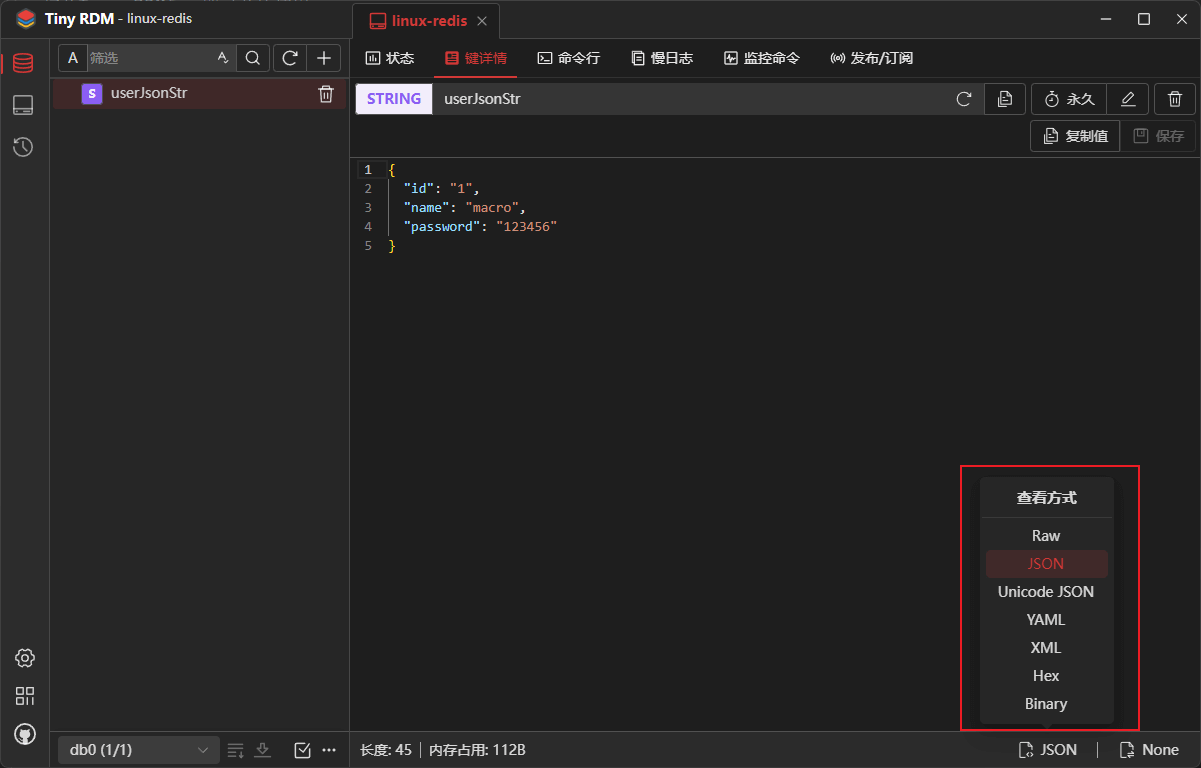Open the server connections sidebar icon
1201x768 pixels.
(x=23, y=105)
